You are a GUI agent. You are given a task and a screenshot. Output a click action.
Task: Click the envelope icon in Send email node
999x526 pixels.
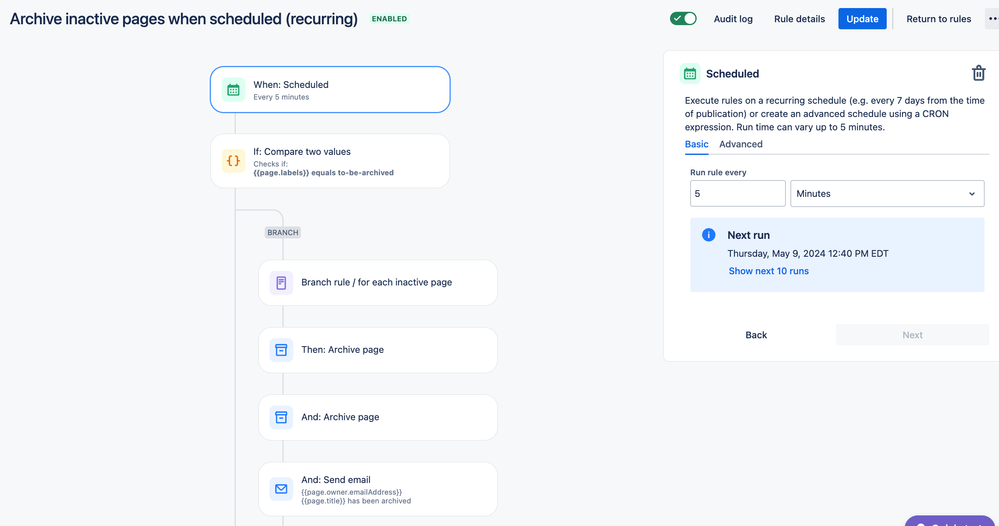(x=281, y=489)
